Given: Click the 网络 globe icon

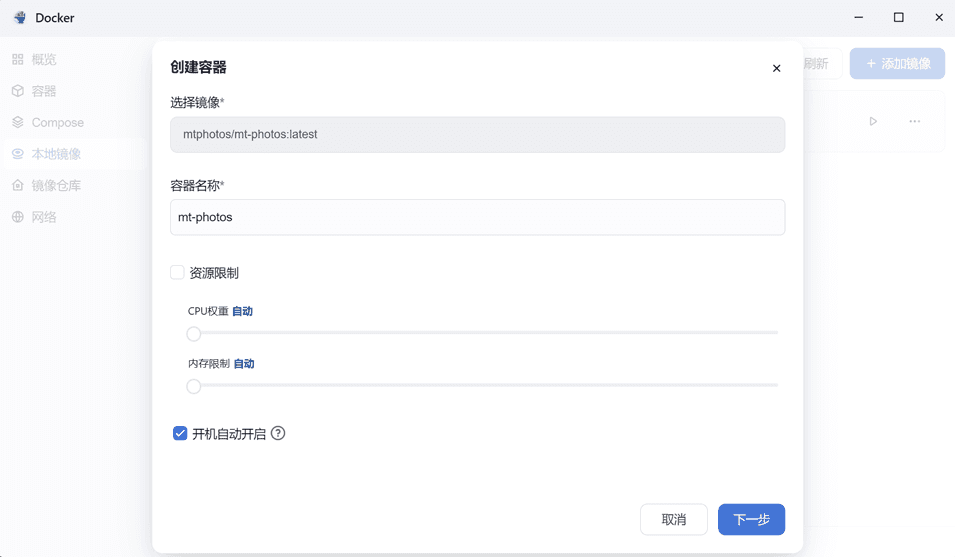Looking at the screenshot, I should (x=18, y=217).
